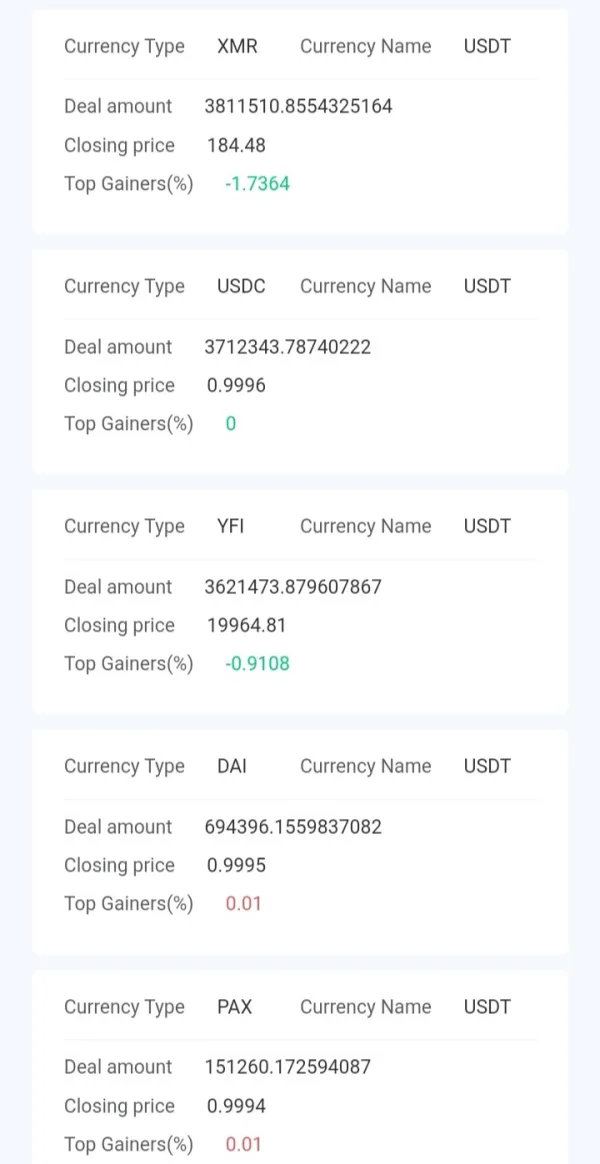Tap the -1.7364 top gainers percentage
Image resolution: width=600 pixels, height=1164 pixels.
coord(257,184)
